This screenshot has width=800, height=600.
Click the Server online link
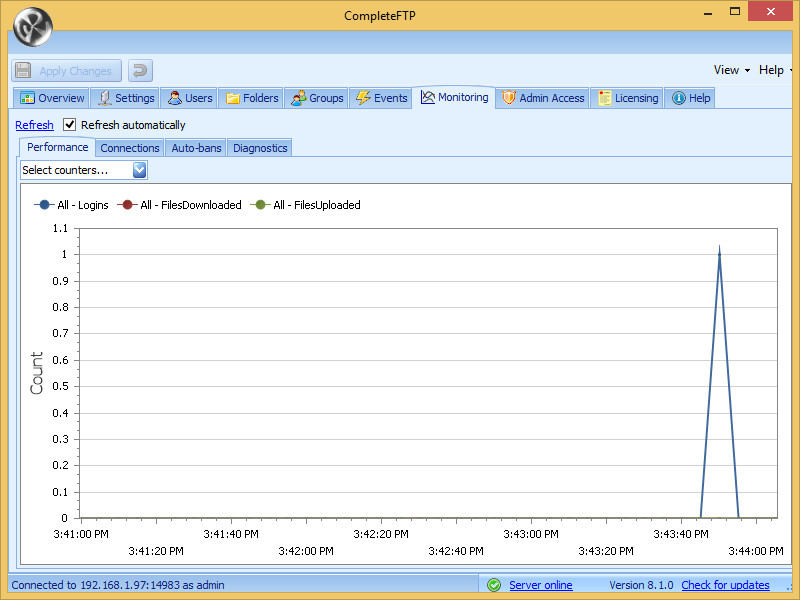[x=540, y=585]
